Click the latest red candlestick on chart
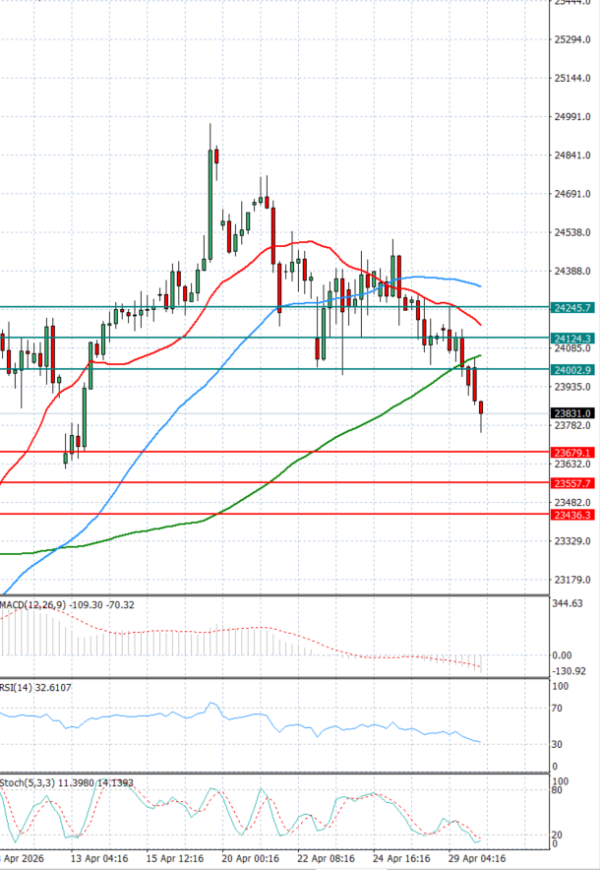This screenshot has height=870, width=600. point(482,407)
